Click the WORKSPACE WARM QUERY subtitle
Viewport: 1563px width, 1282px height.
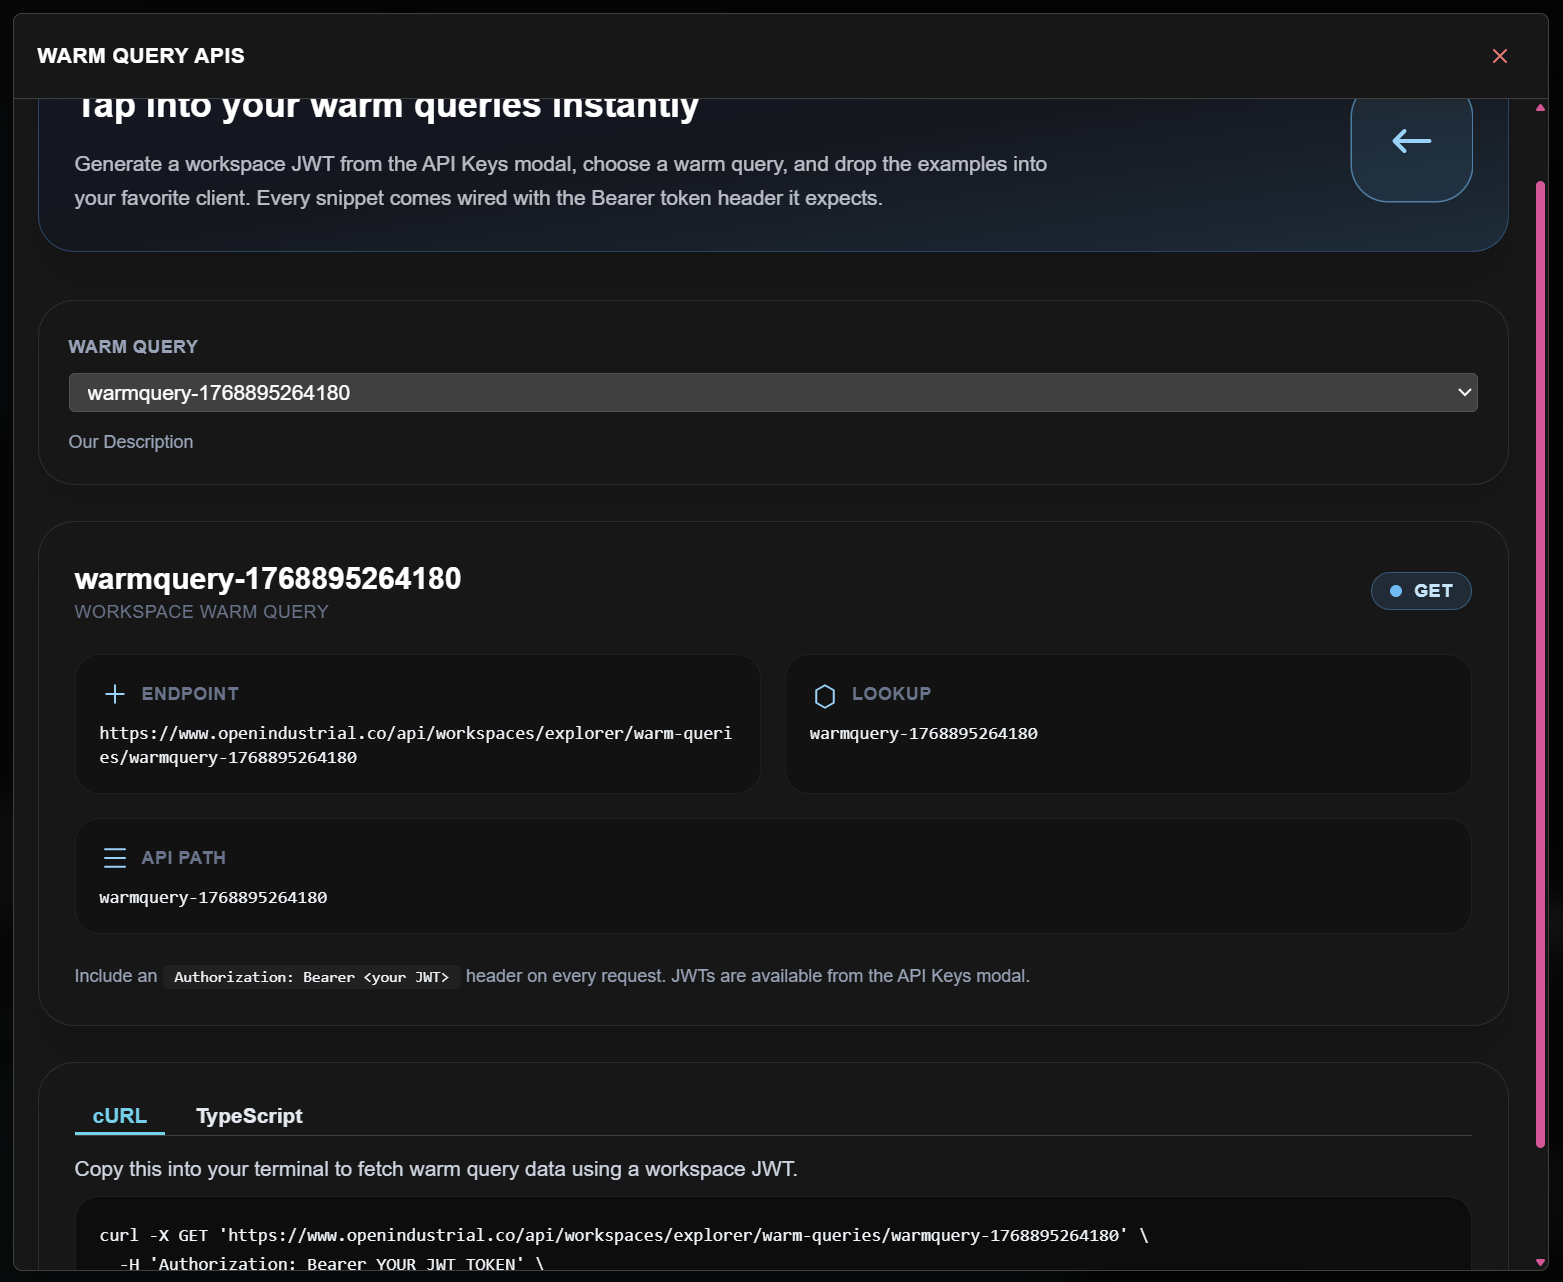201,612
